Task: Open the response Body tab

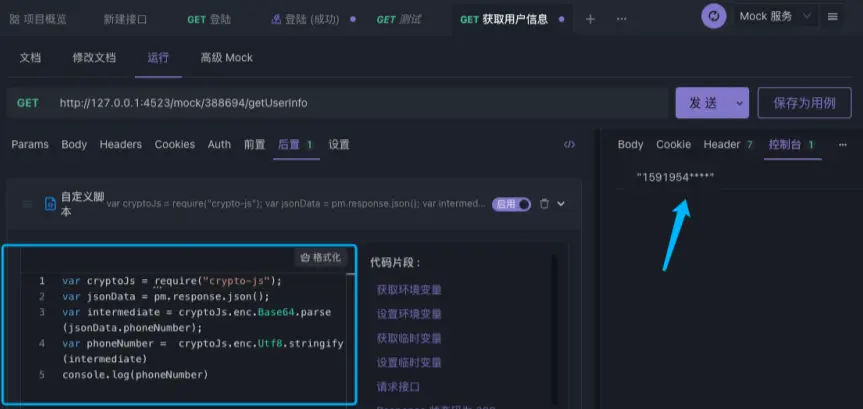Action: (x=630, y=145)
